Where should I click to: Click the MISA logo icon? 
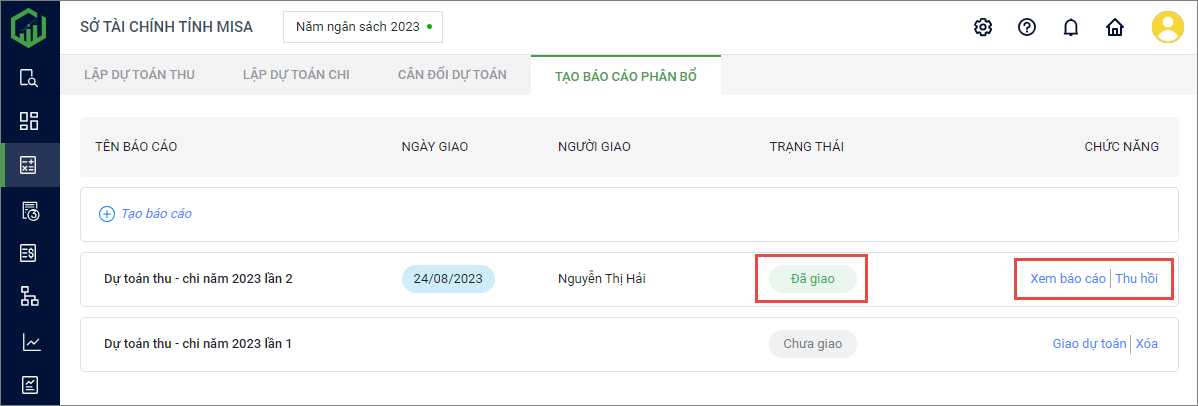(29, 27)
